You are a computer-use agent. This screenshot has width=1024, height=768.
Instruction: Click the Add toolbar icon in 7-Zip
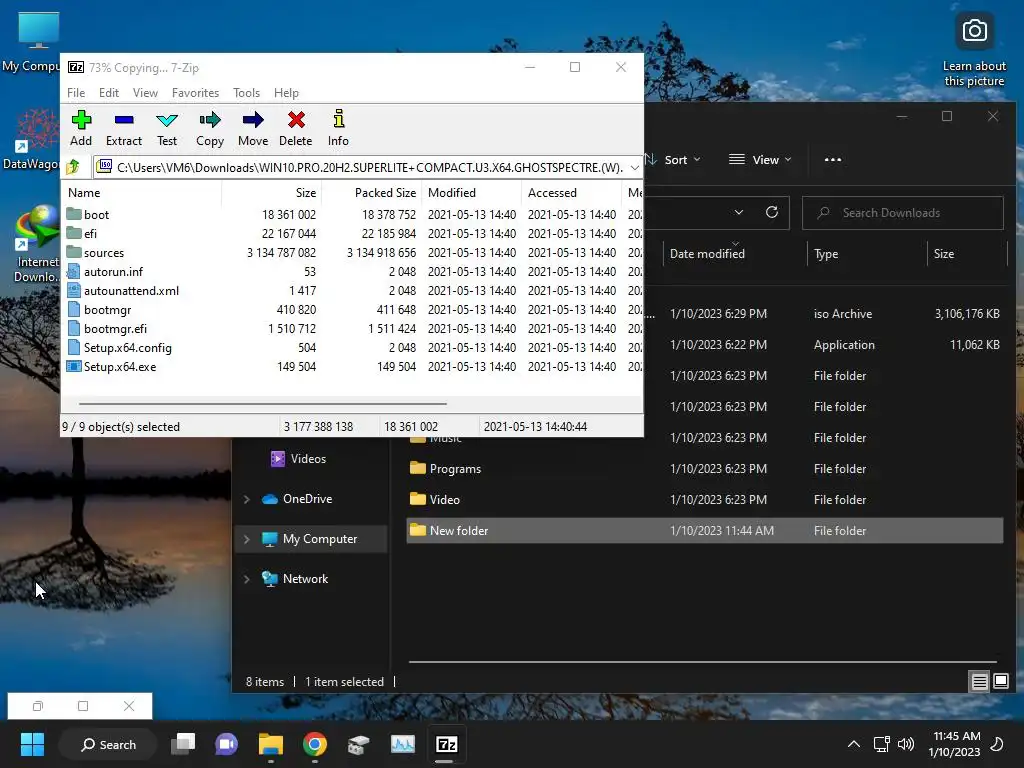click(81, 128)
